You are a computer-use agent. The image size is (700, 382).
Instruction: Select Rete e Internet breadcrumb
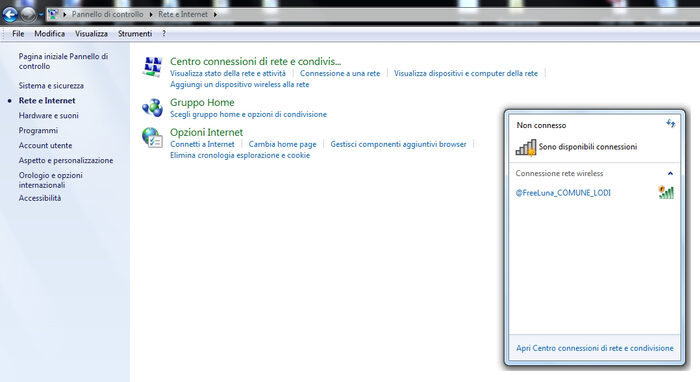[x=183, y=14]
